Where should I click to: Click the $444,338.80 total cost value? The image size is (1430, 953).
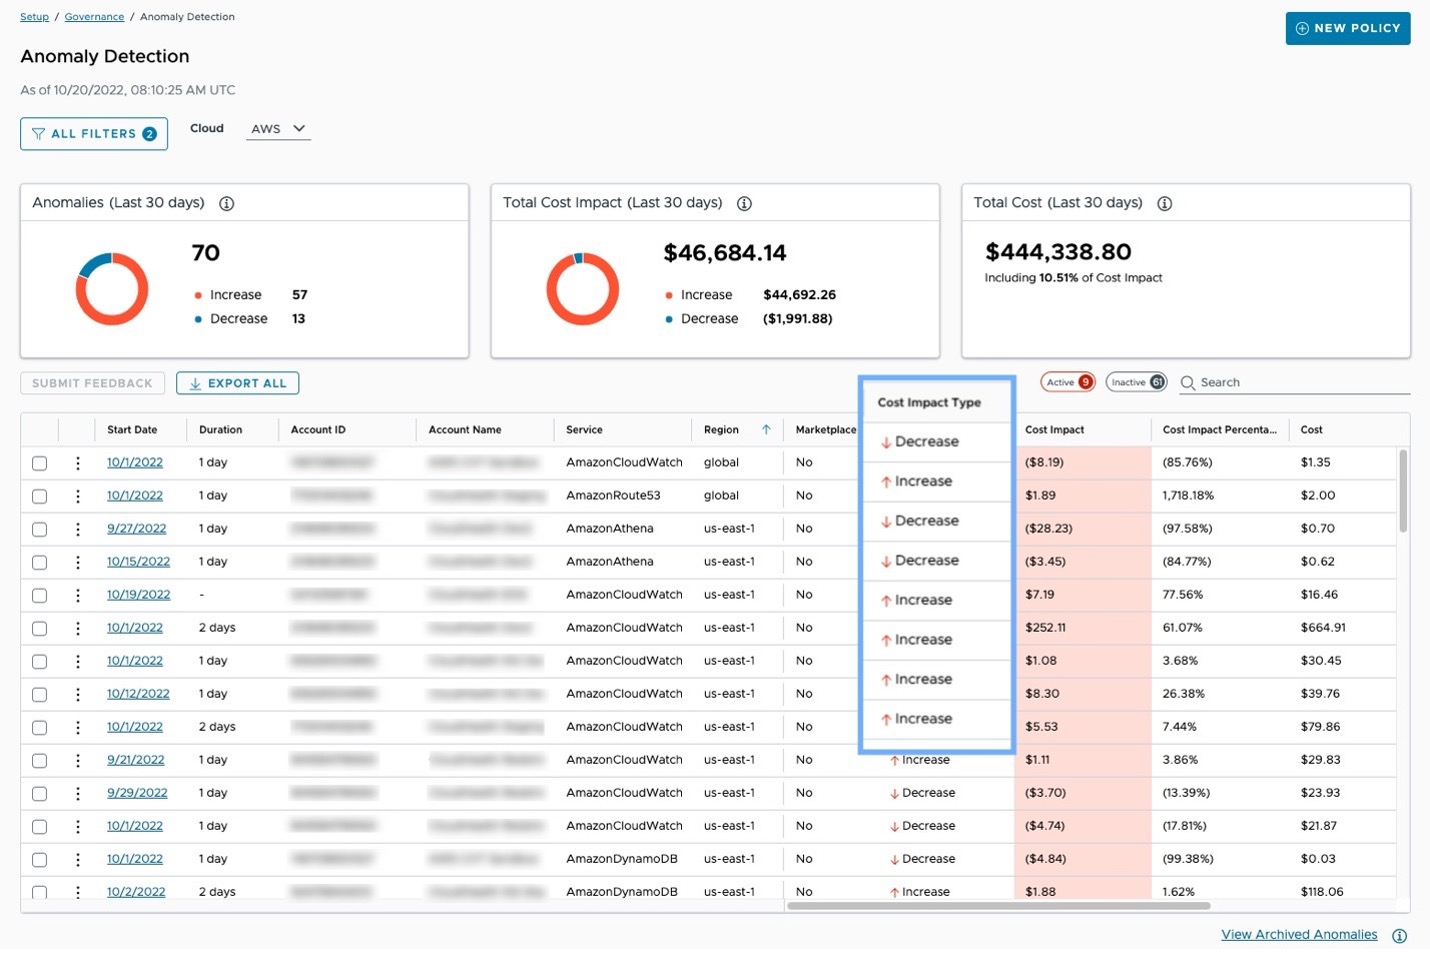pos(1058,252)
